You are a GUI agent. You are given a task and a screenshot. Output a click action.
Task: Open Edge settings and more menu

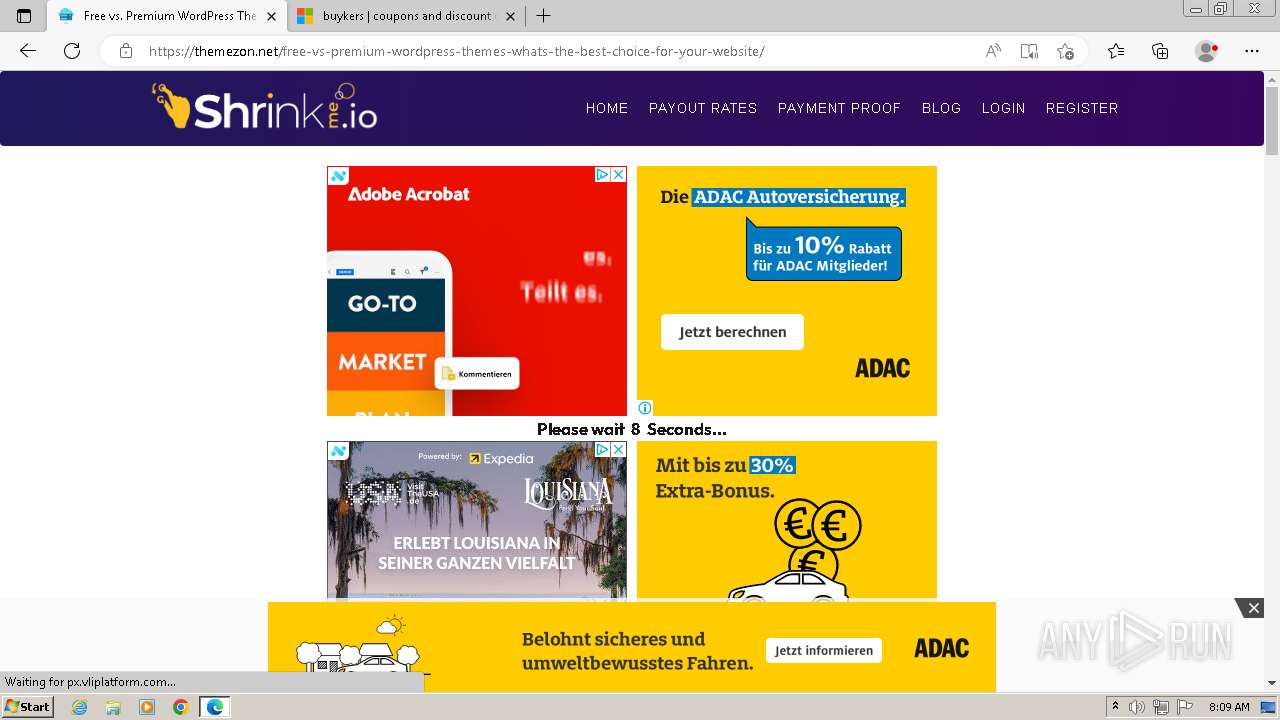(x=1252, y=51)
